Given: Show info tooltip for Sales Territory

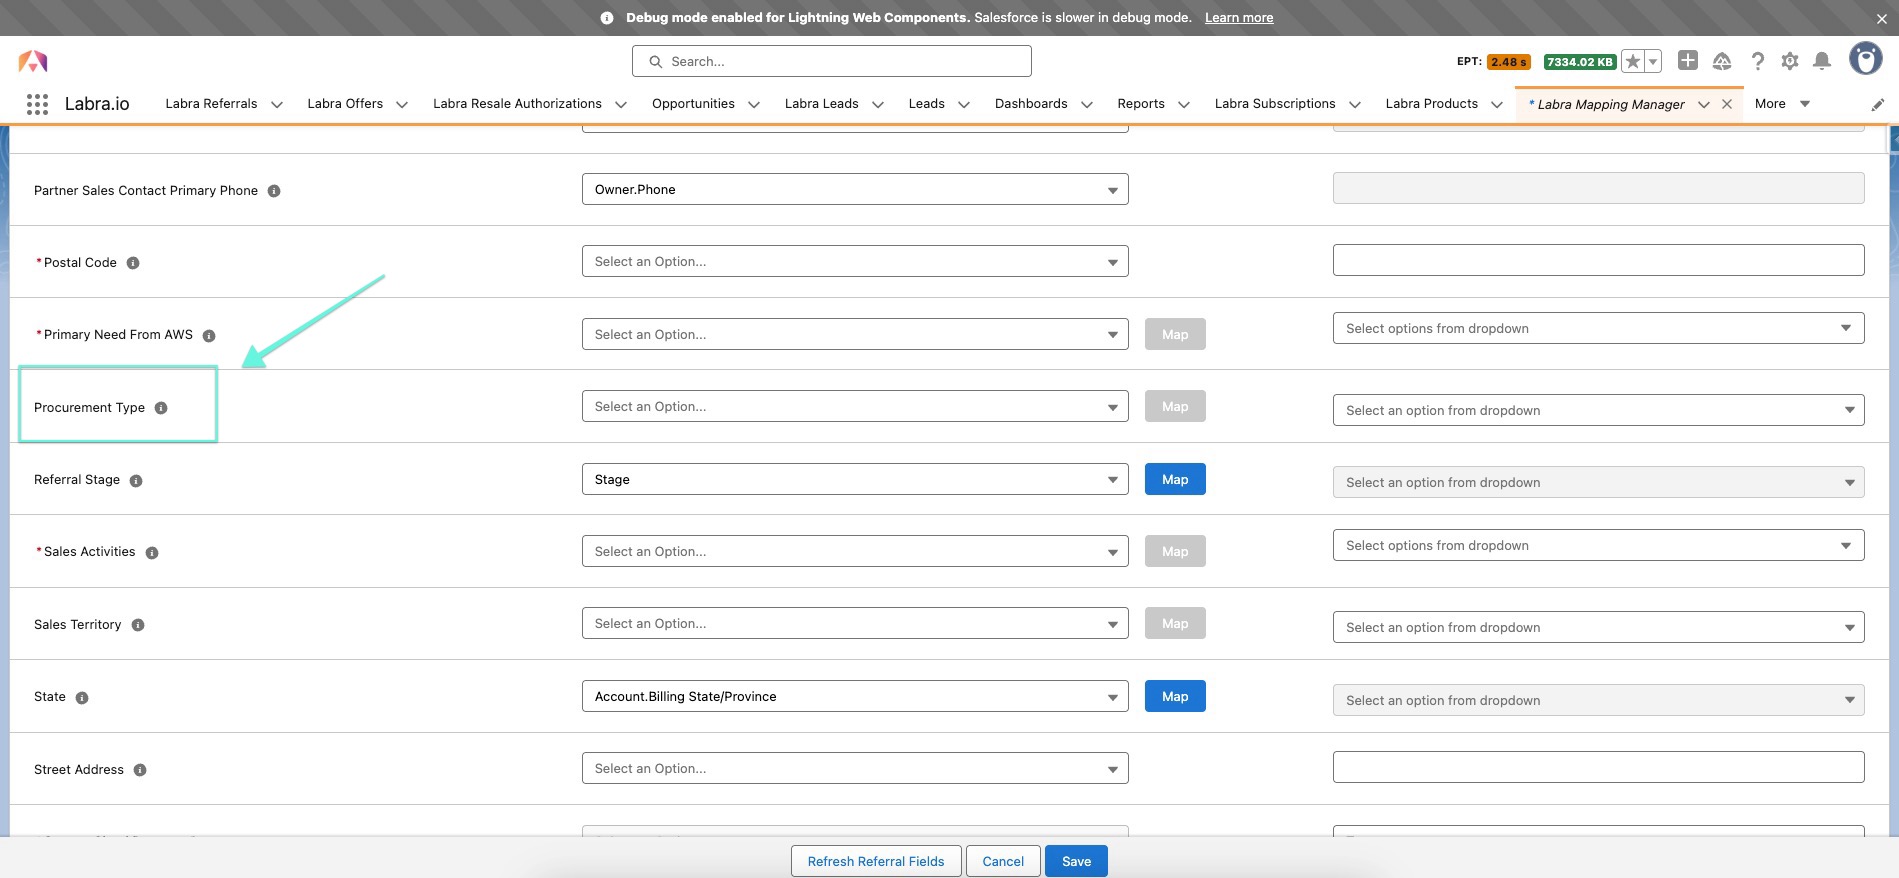Looking at the screenshot, I should [138, 625].
